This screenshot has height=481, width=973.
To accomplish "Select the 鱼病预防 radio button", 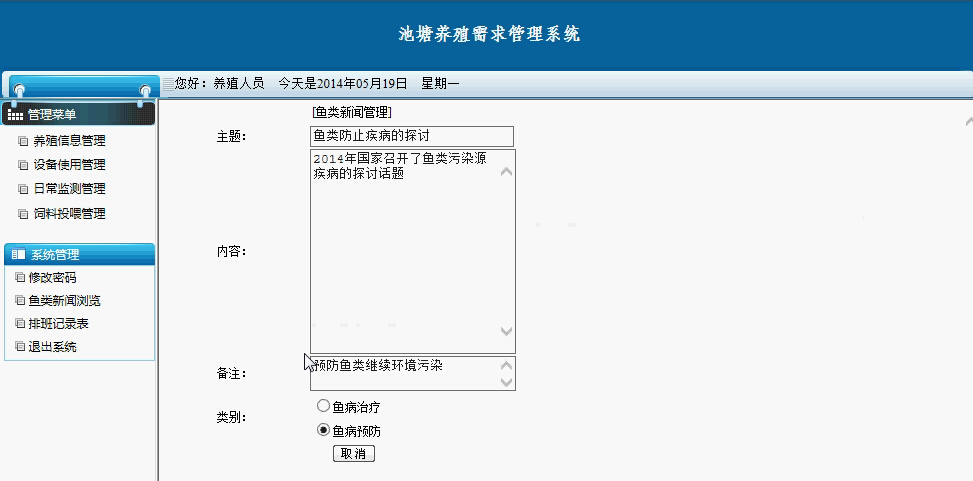I will 323,429.
